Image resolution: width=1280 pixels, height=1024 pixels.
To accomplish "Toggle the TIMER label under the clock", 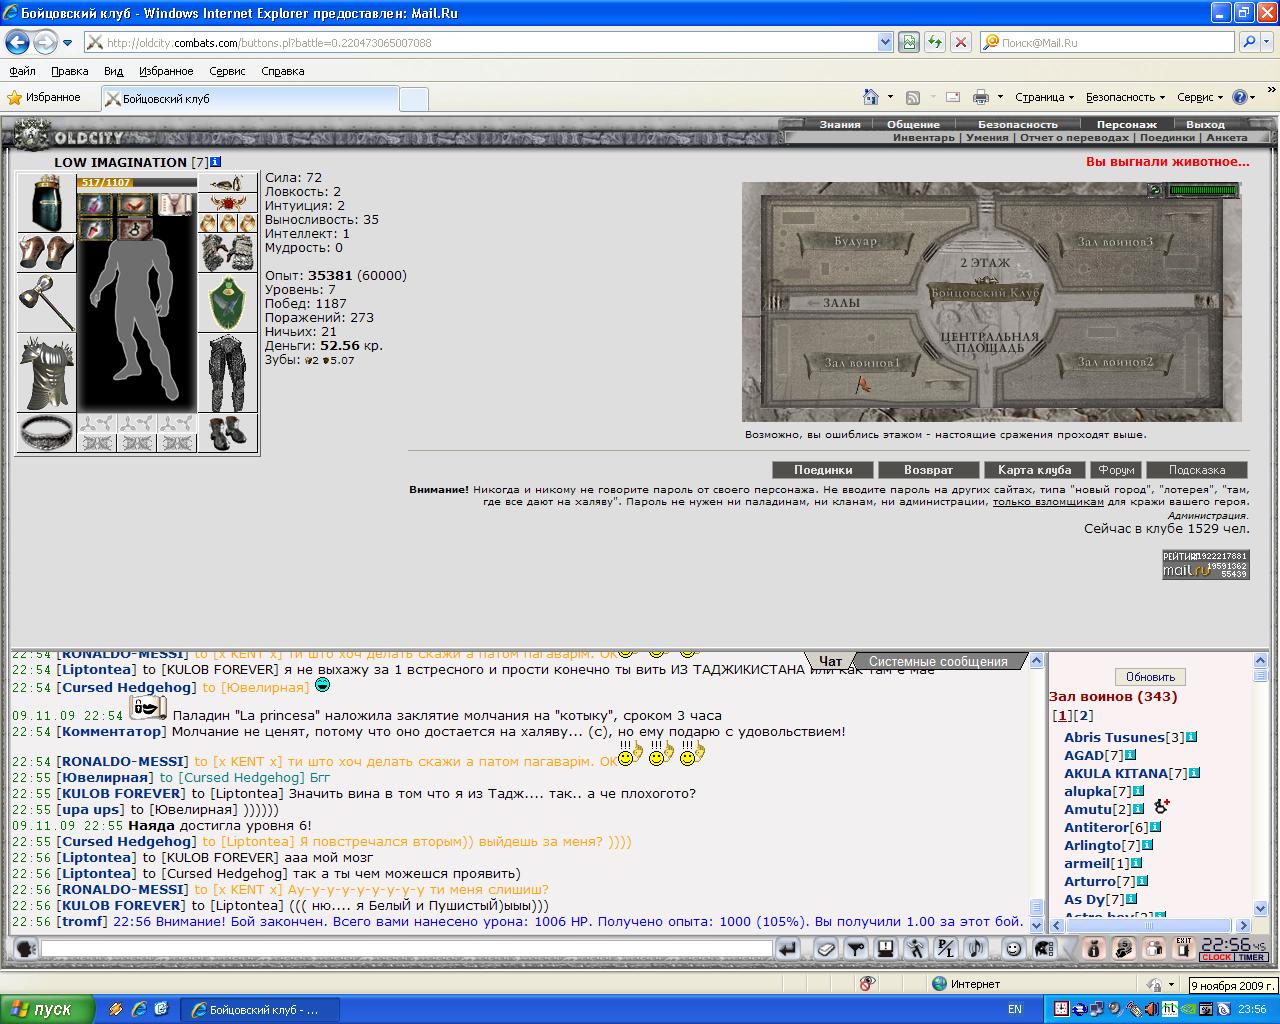I will (1251, 957).
